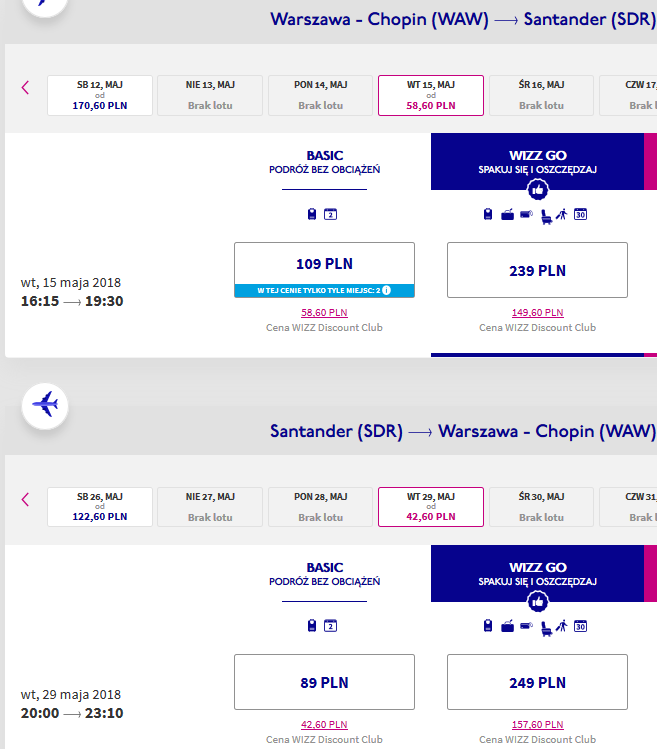Click return WIZZ GO checked baggage icon

(x=507, y=626)
